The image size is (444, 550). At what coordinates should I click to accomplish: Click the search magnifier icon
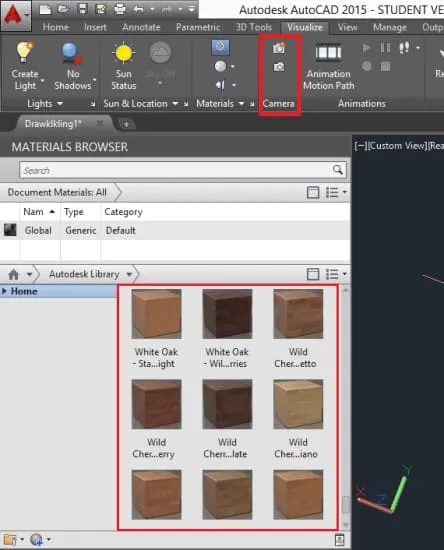(337, 170)
